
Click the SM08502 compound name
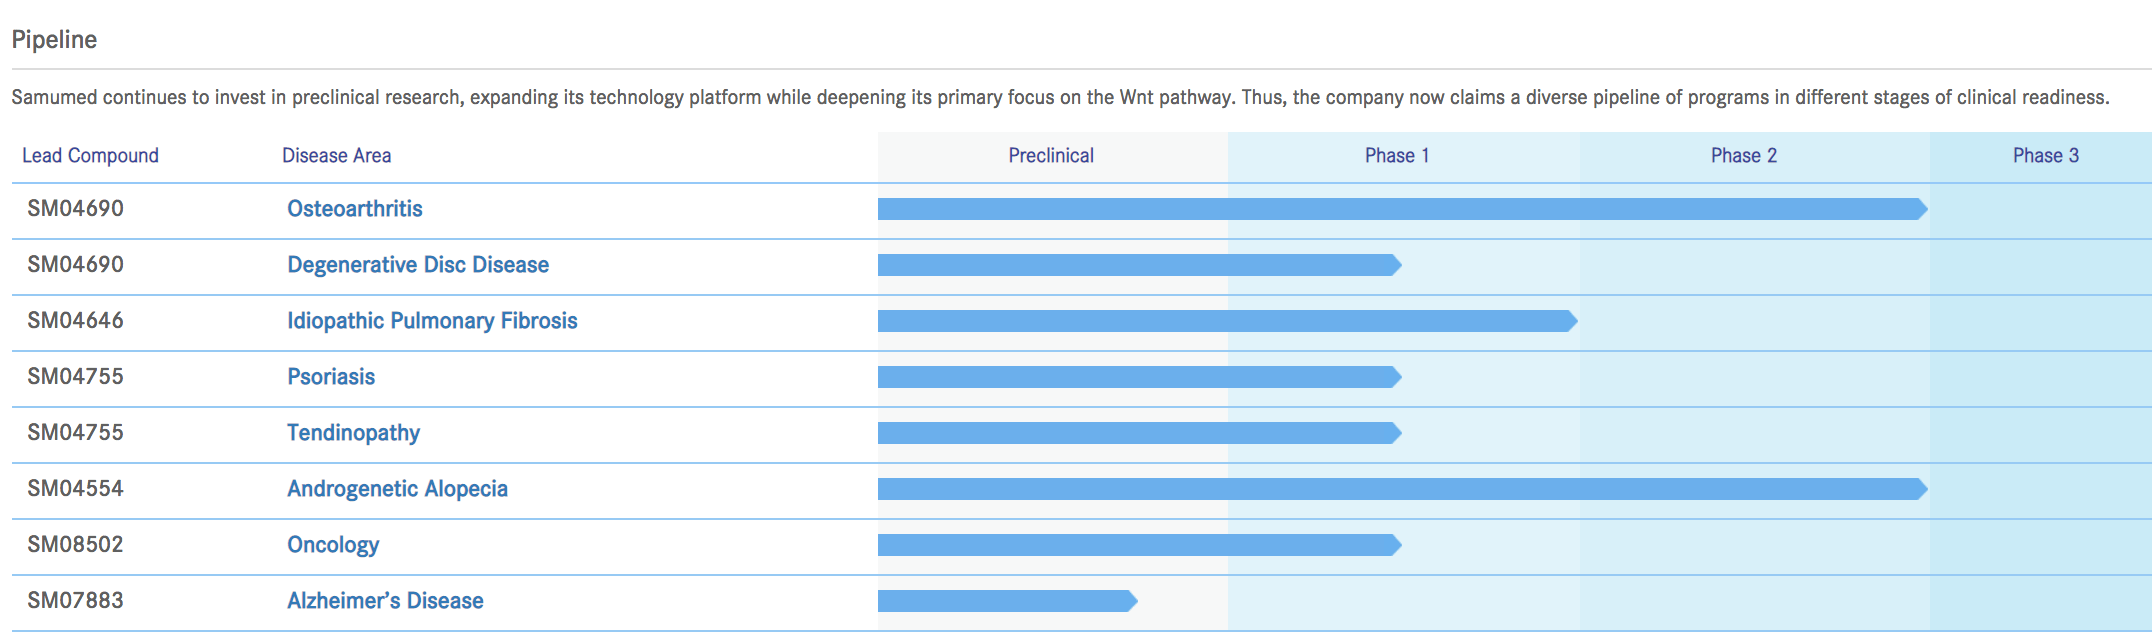tap(75, 545)
